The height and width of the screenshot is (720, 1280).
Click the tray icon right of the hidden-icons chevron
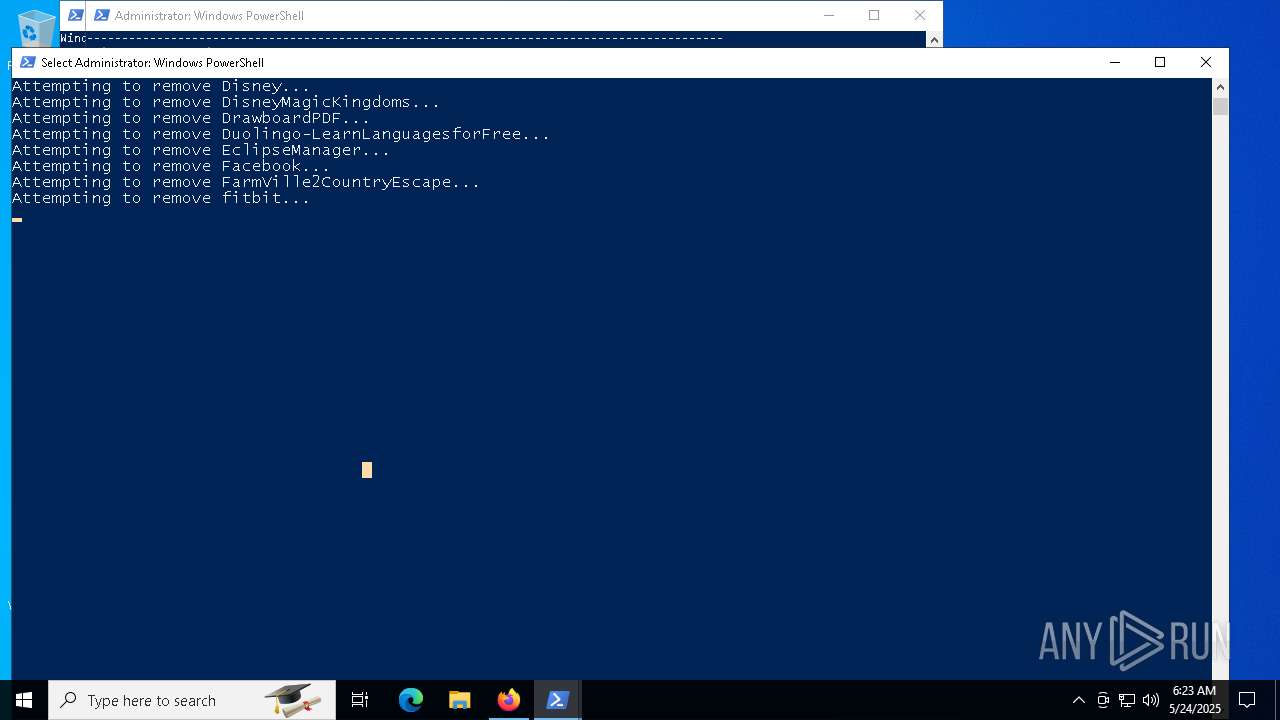coord(1103,700)
